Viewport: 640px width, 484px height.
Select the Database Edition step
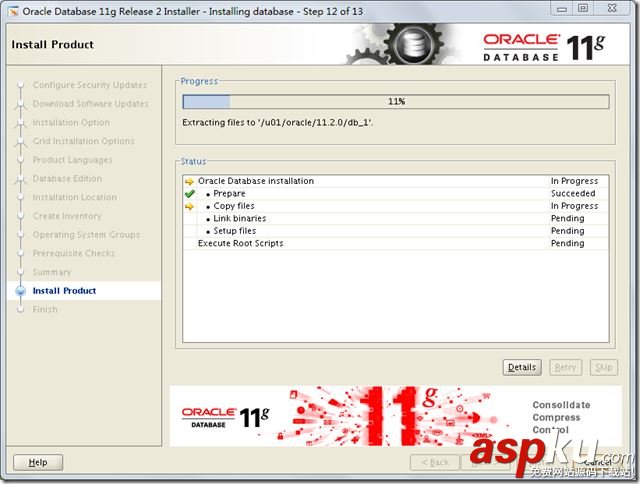[67, 178]
